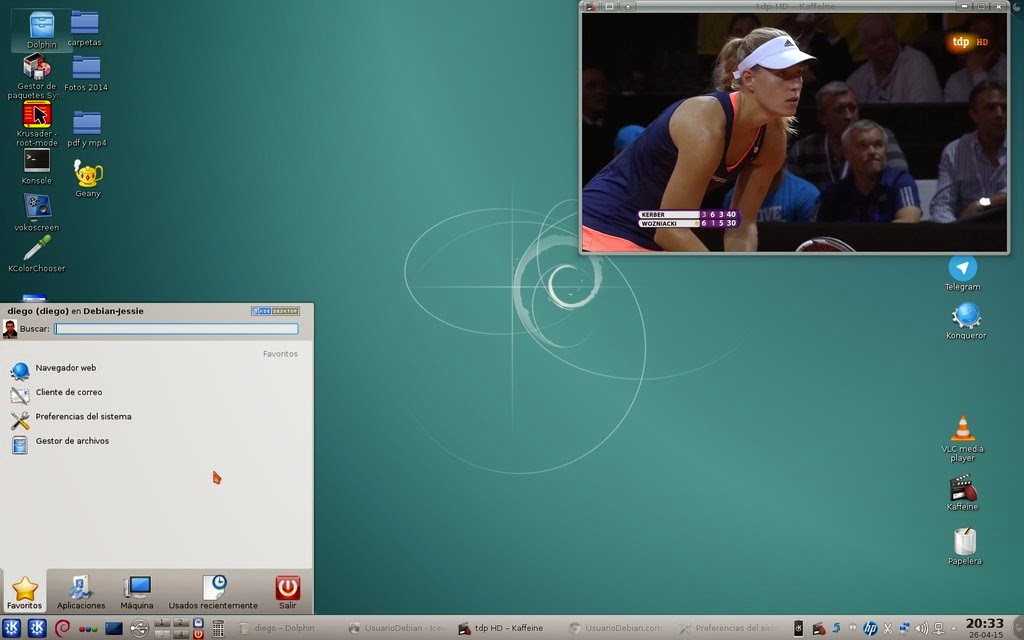Open KColorChooser from the desktop
1024x640 pixels.
coord(36,247)
